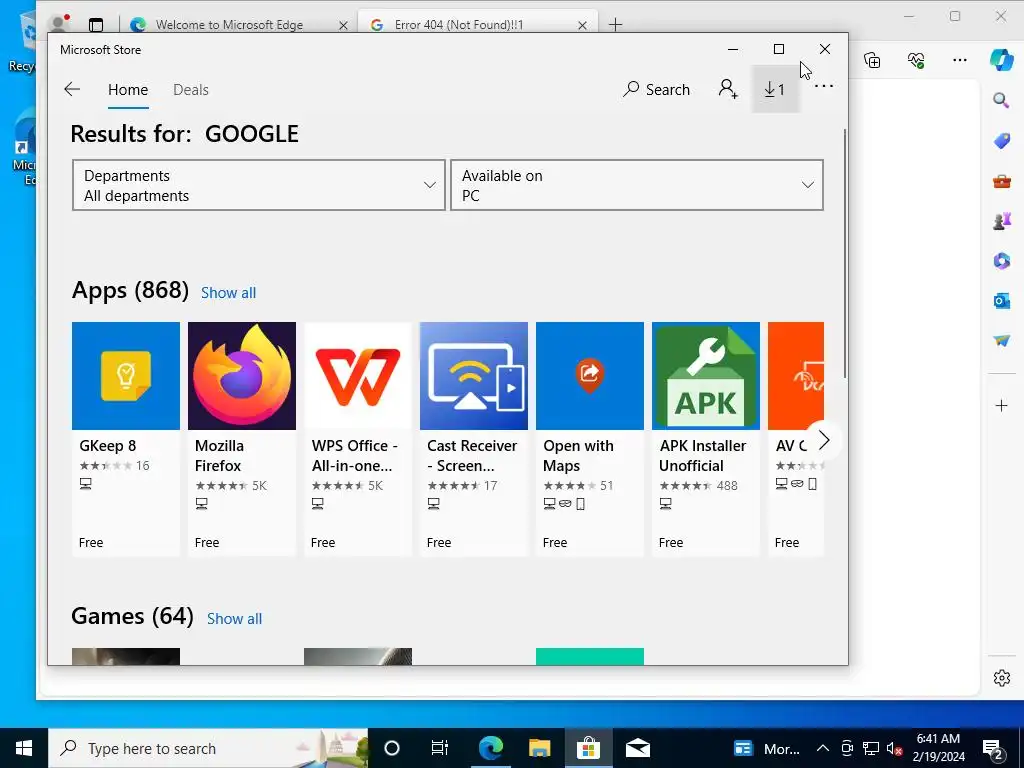
Task: Open File Explorer from the taskbar
Action: point(539,748)
